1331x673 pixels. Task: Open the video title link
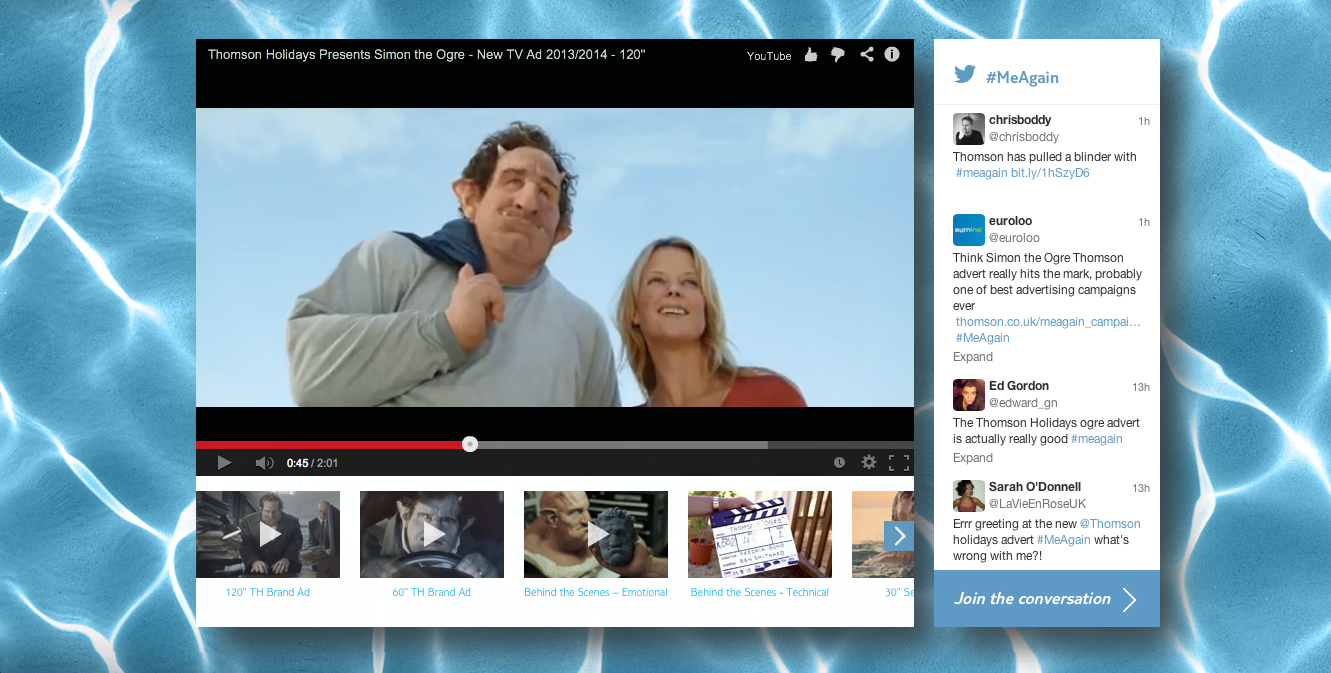point(427,55)
